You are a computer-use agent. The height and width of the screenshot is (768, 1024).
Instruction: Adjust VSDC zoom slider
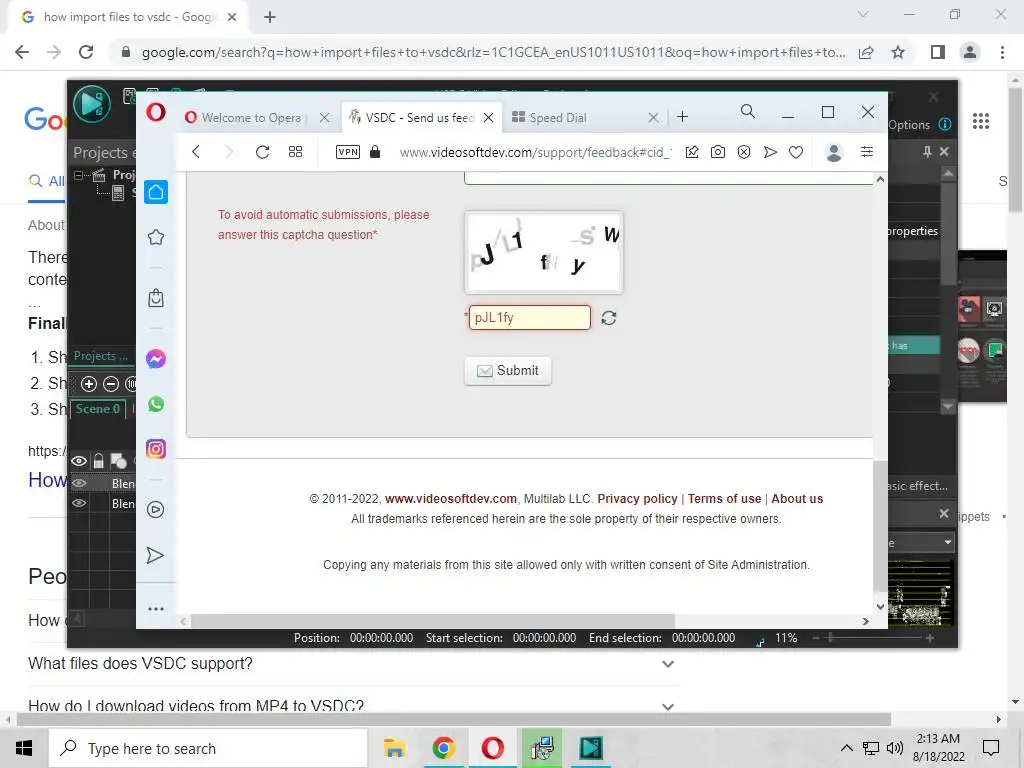(x=830, y=637)
